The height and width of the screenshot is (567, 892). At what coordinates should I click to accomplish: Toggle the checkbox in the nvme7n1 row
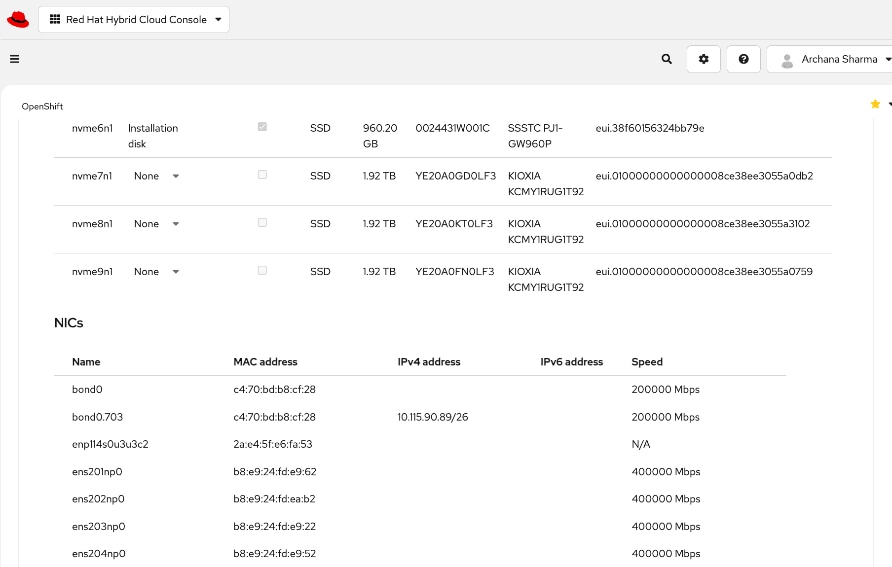pyautogui.click(x=262, y=175)
